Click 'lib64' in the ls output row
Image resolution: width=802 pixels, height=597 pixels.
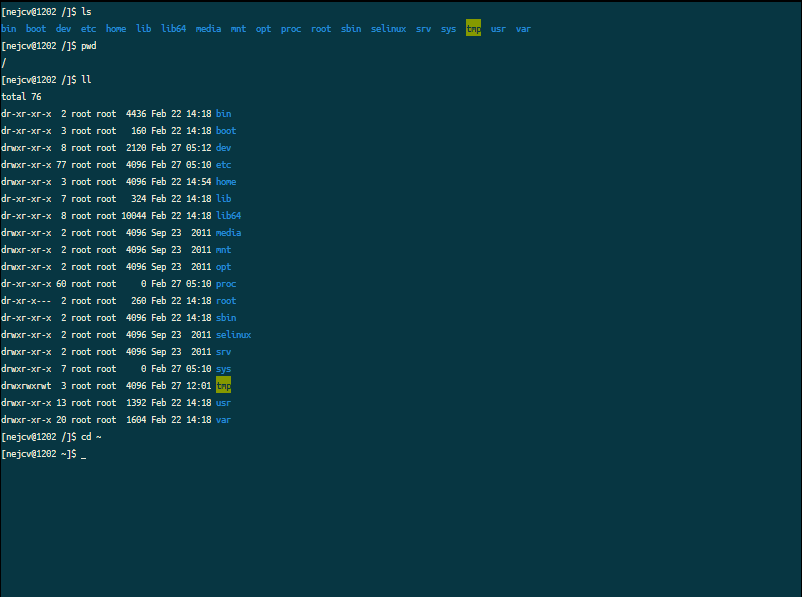coord(173,29)
